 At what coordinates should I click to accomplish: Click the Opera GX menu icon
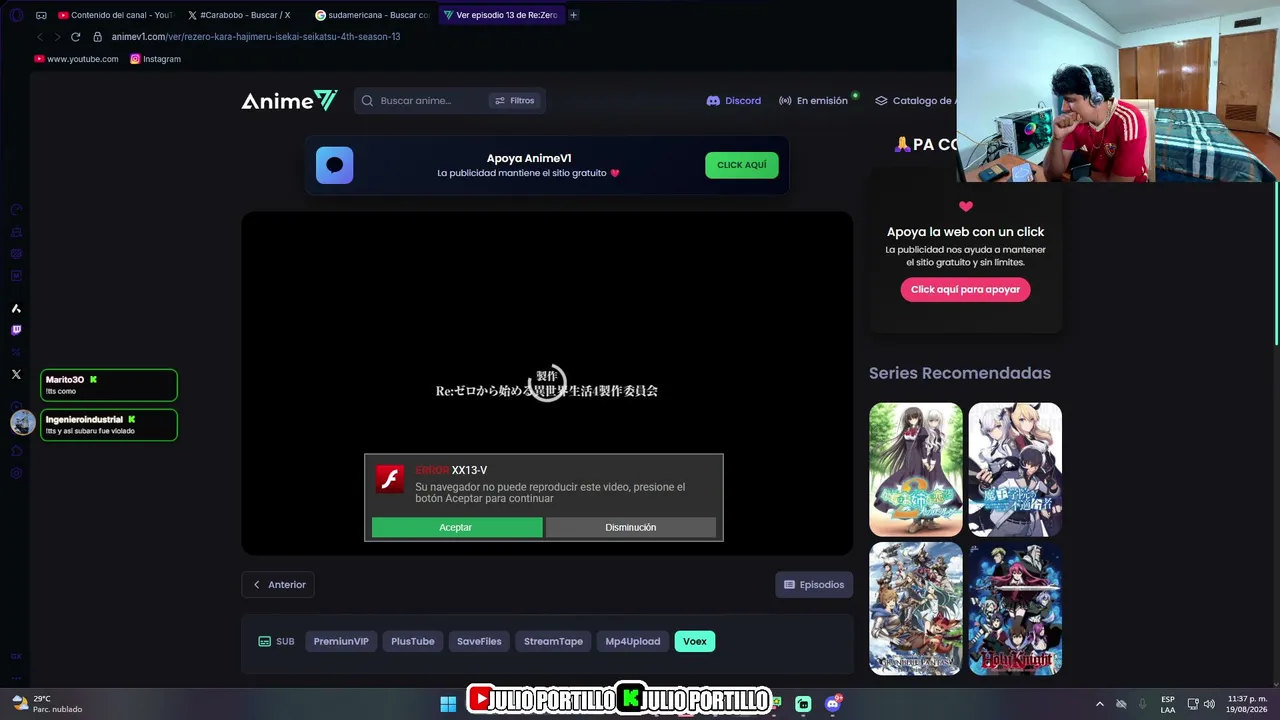coord(16,15)
